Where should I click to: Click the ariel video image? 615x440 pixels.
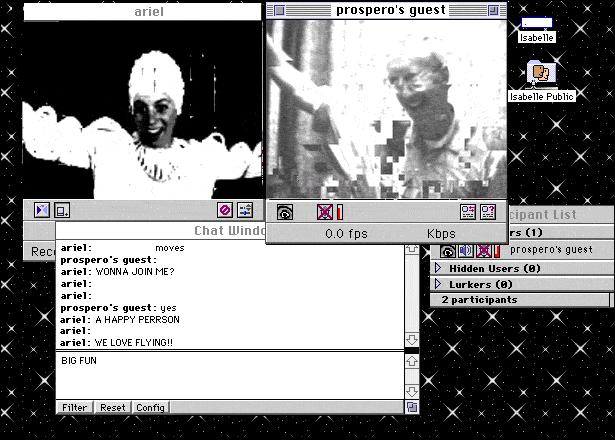143,110
